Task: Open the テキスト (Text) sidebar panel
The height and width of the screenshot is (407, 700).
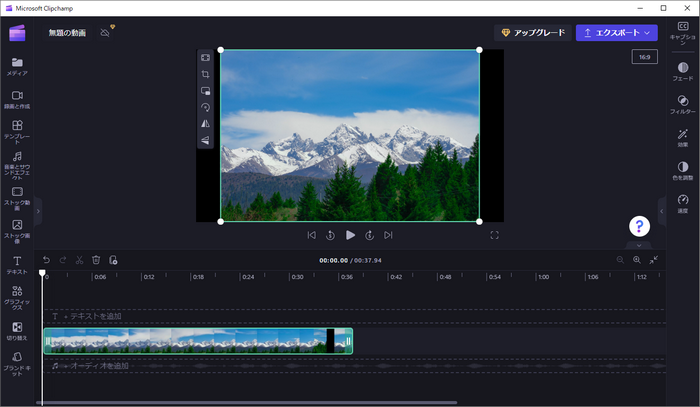Action: (17, 264)
